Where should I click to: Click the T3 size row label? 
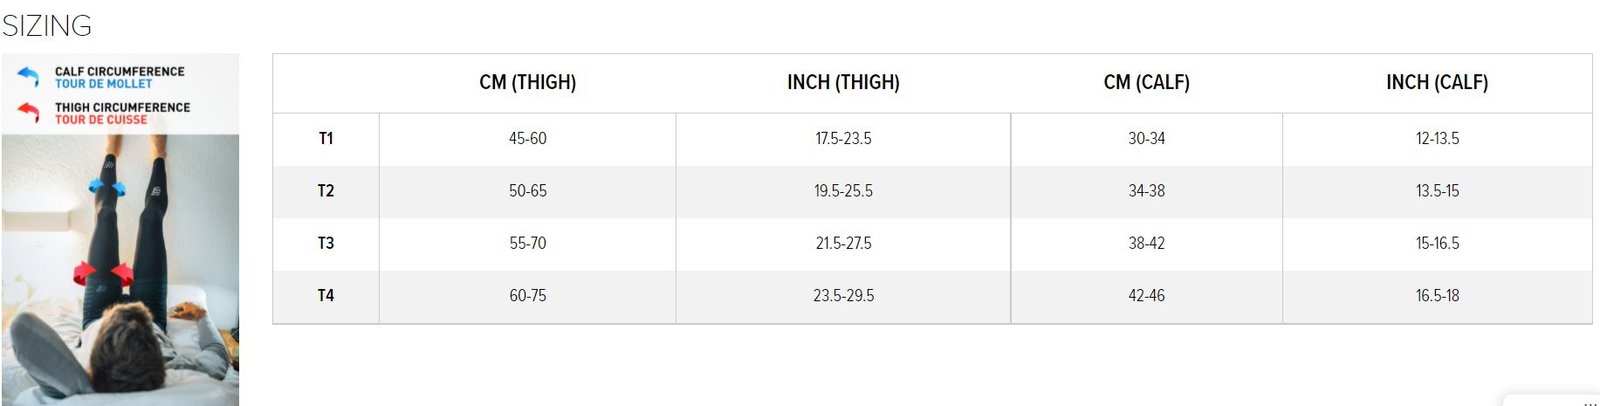pyautogui.click(x=326, y=243)
